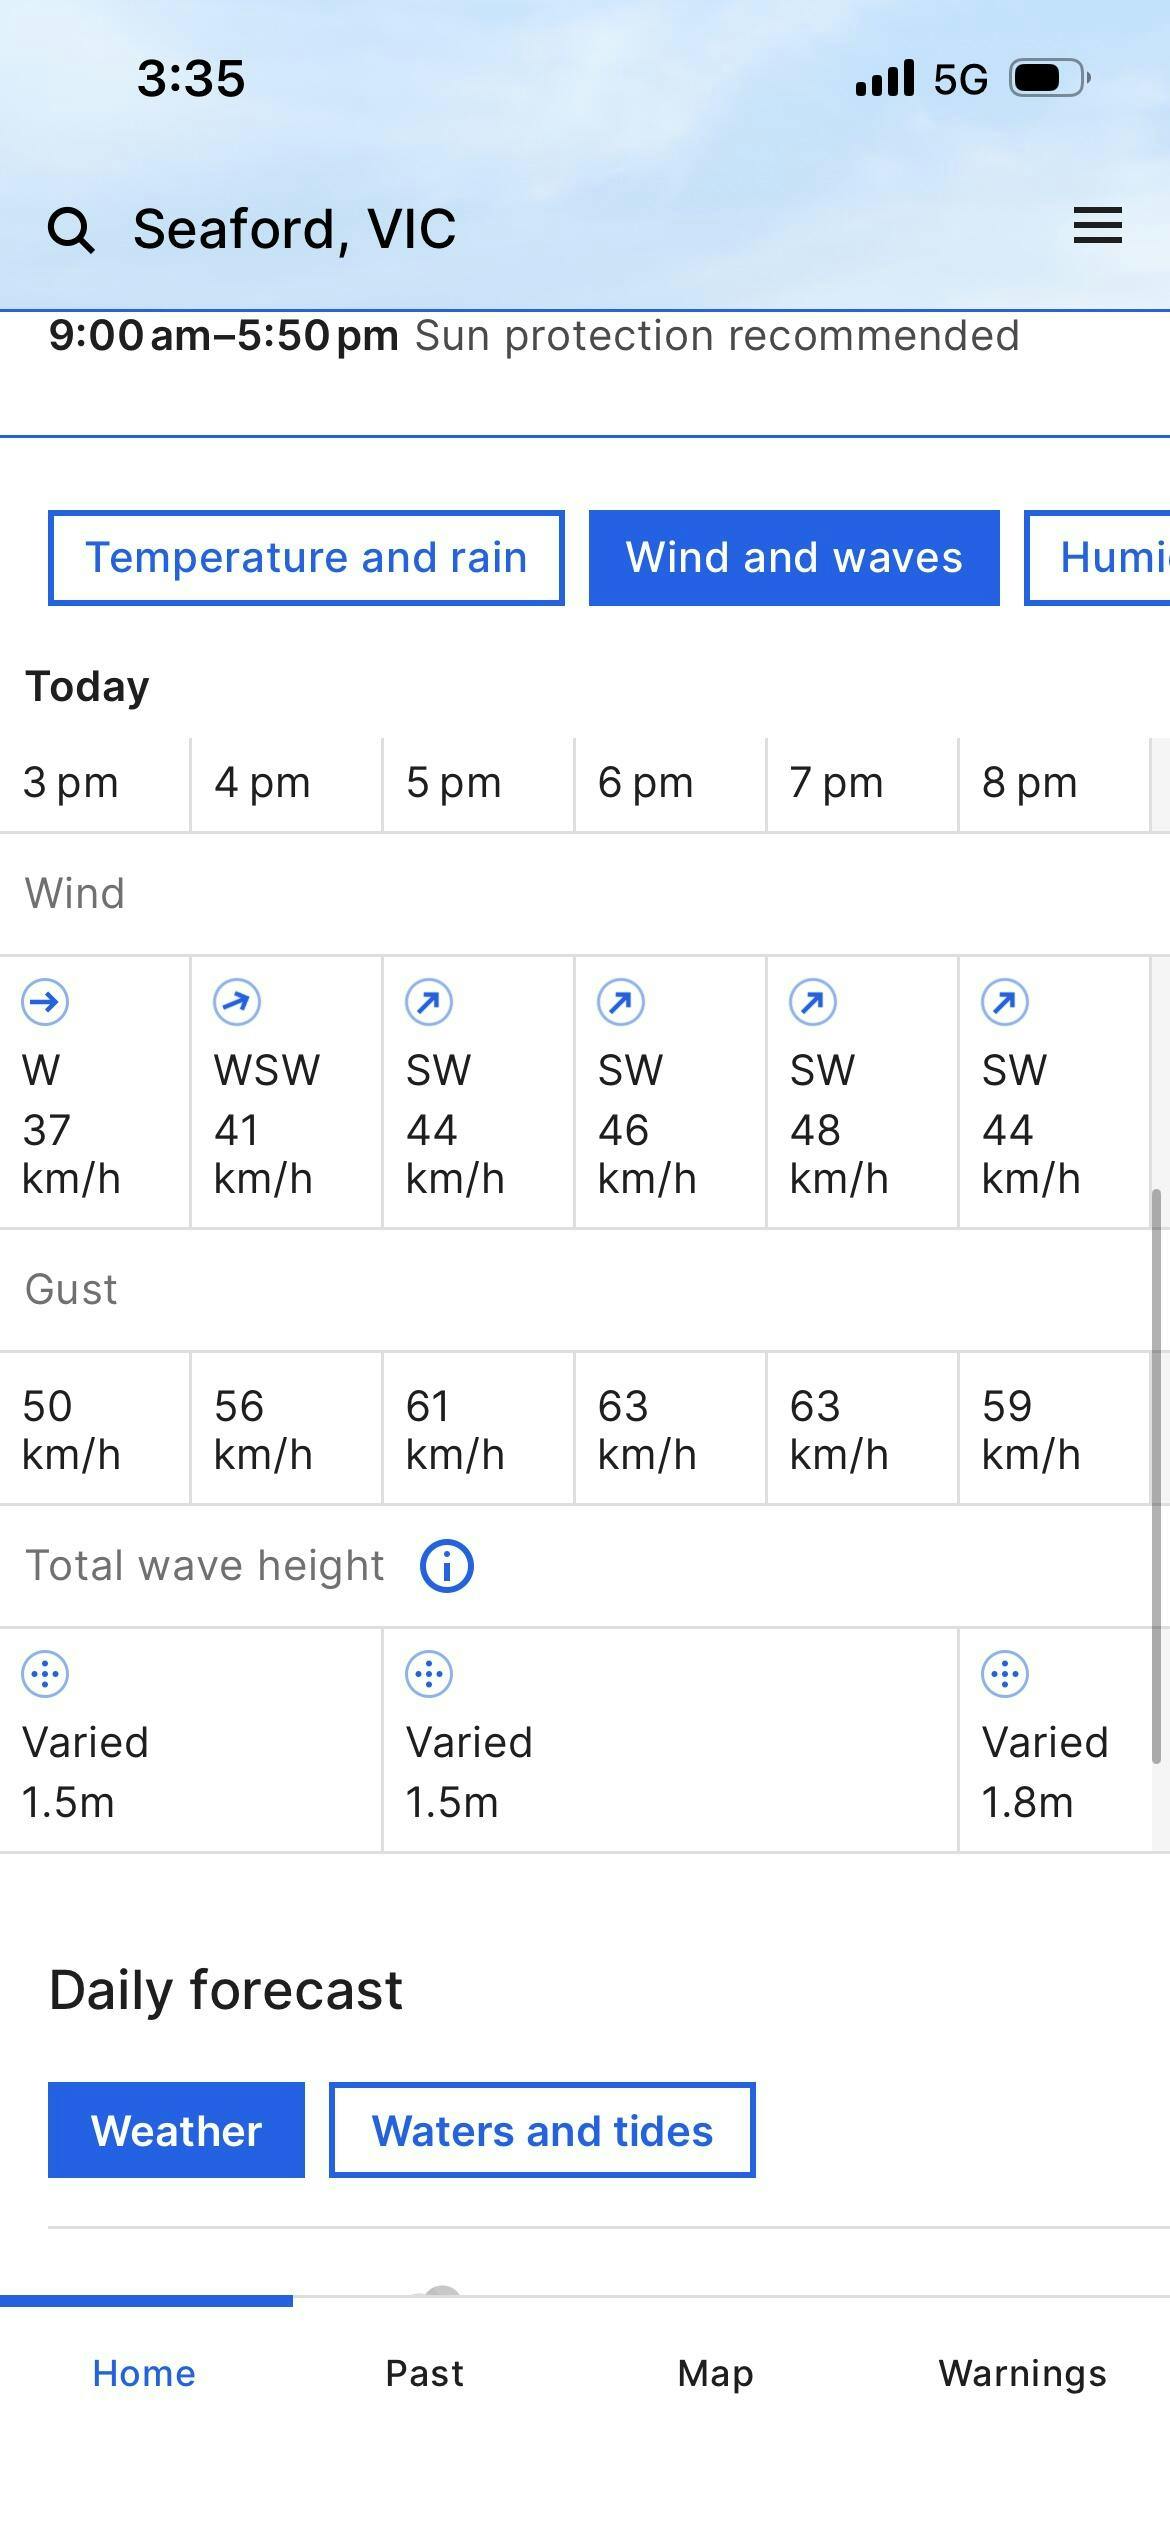Image resolution: width=1170 pixels, height=2532 pixels.
Task: Tap the 7 pm SW wind direction icon
Action: (x=813, y=1002)
